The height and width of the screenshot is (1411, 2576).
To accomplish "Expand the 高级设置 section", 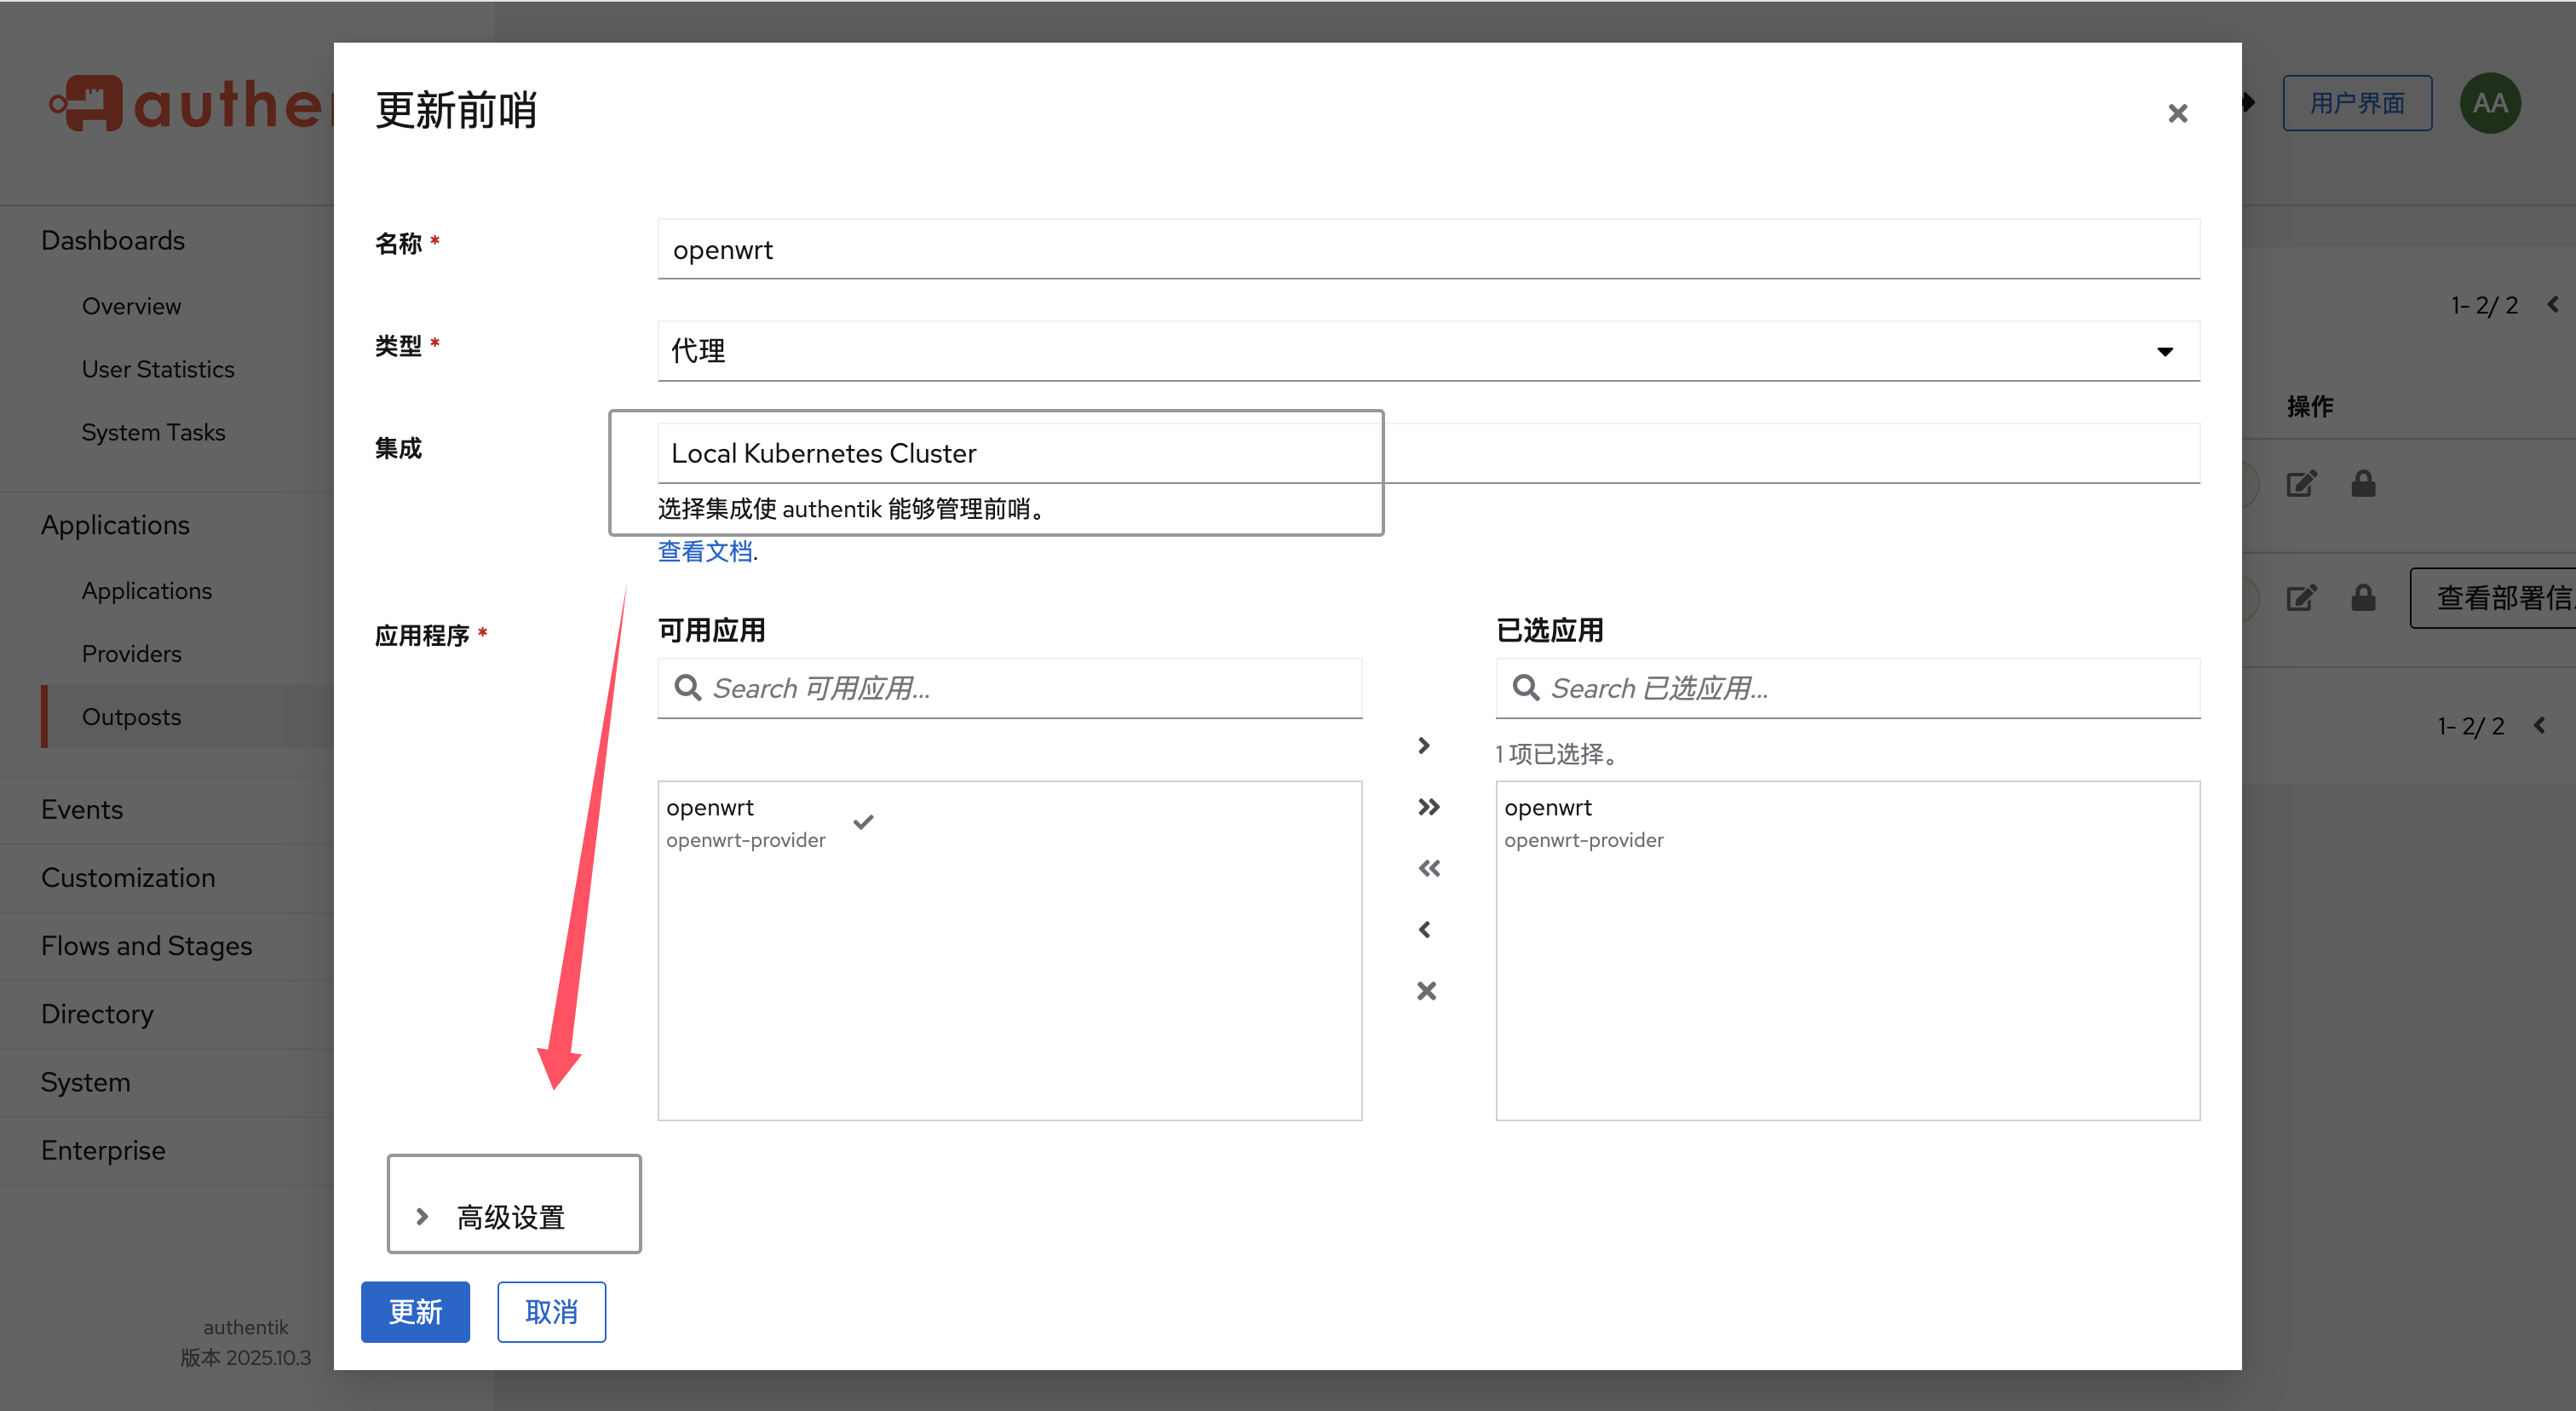I will [x=511, y=1217].
